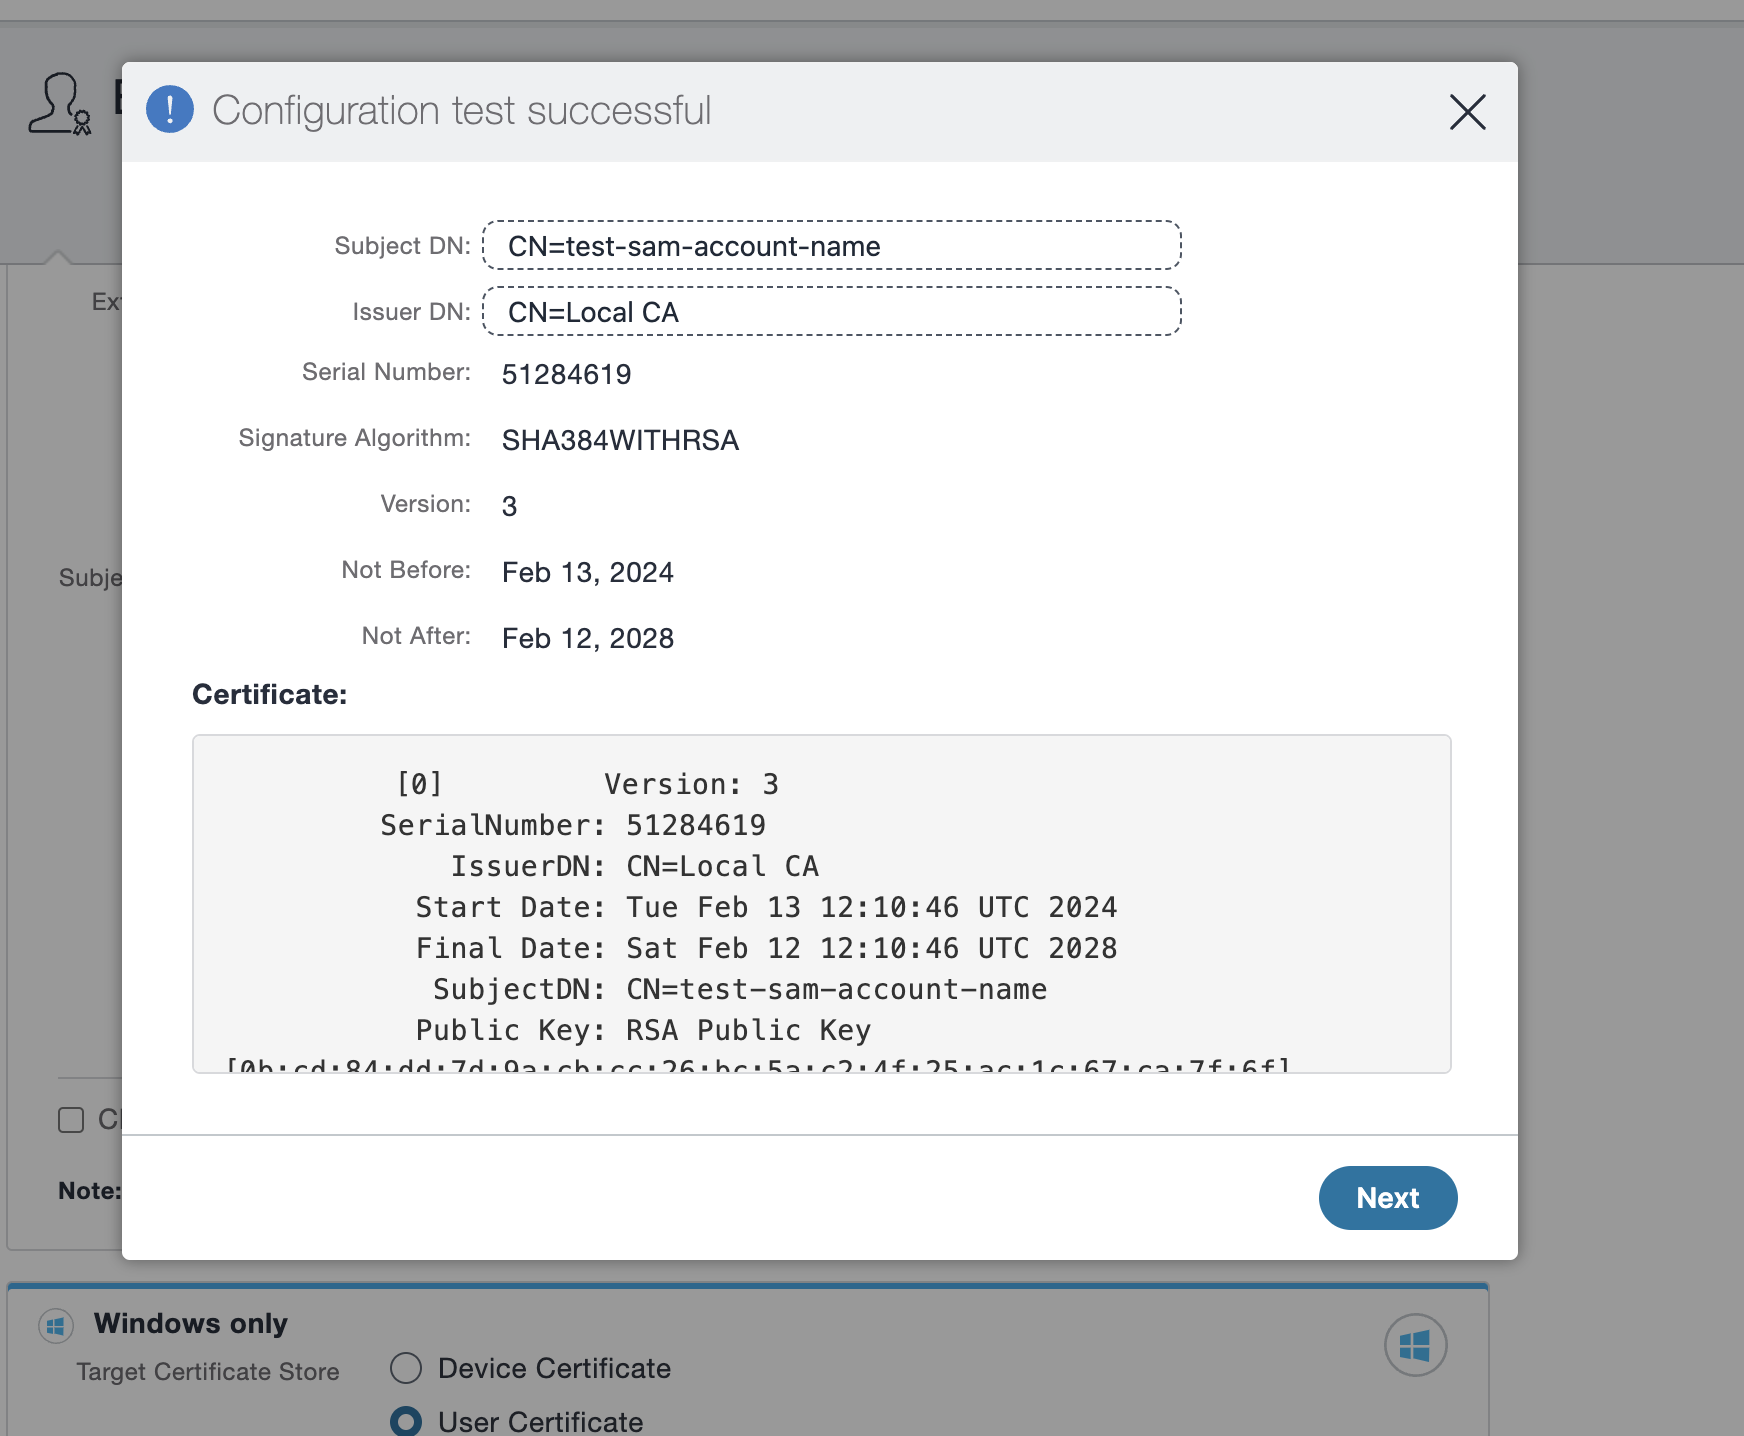Click the Subject DN input field
The image size is (1744, 1436).
pyautogui.click(x=830, y=246)
